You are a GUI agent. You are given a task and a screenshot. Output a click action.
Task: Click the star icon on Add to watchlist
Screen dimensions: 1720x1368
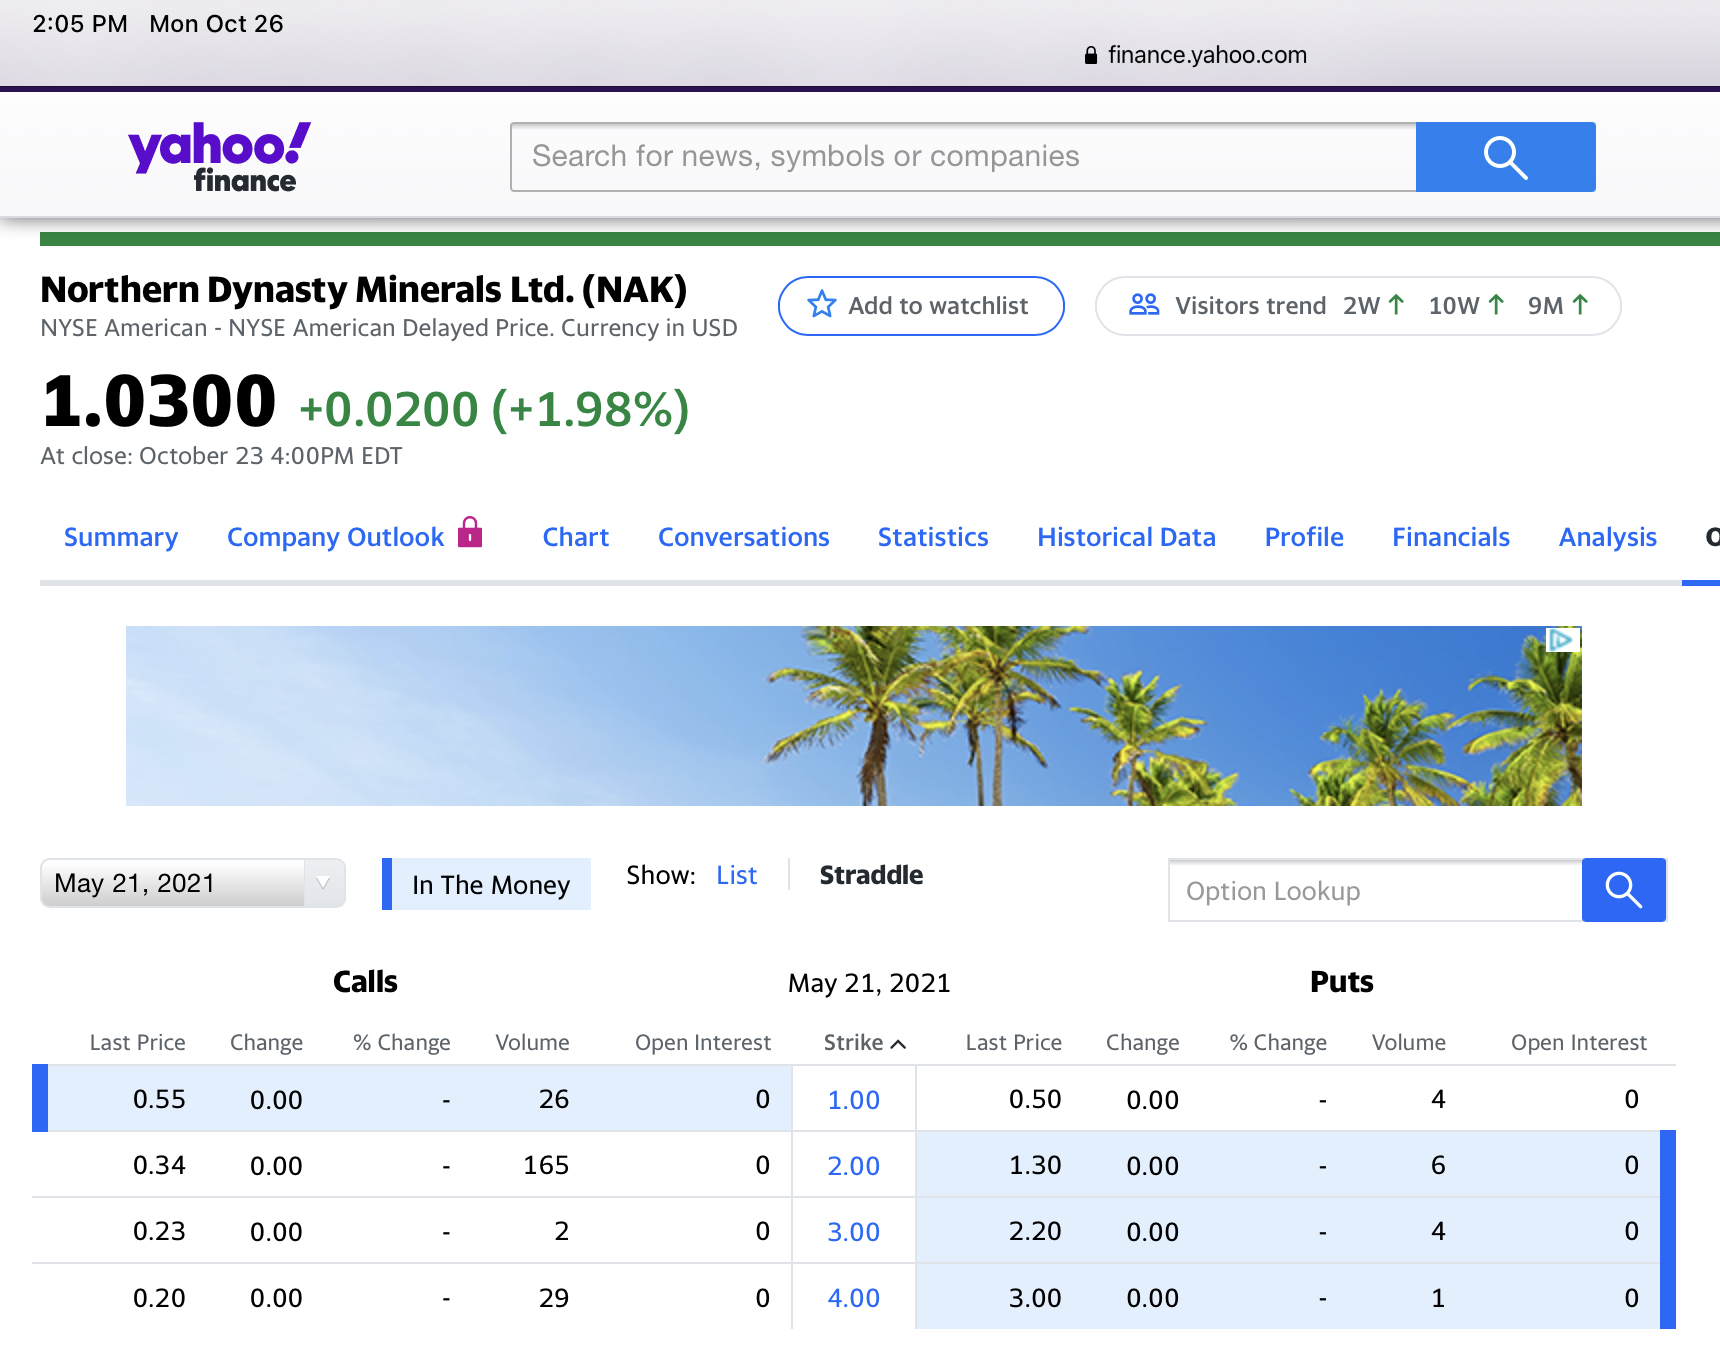coord(821,305)
